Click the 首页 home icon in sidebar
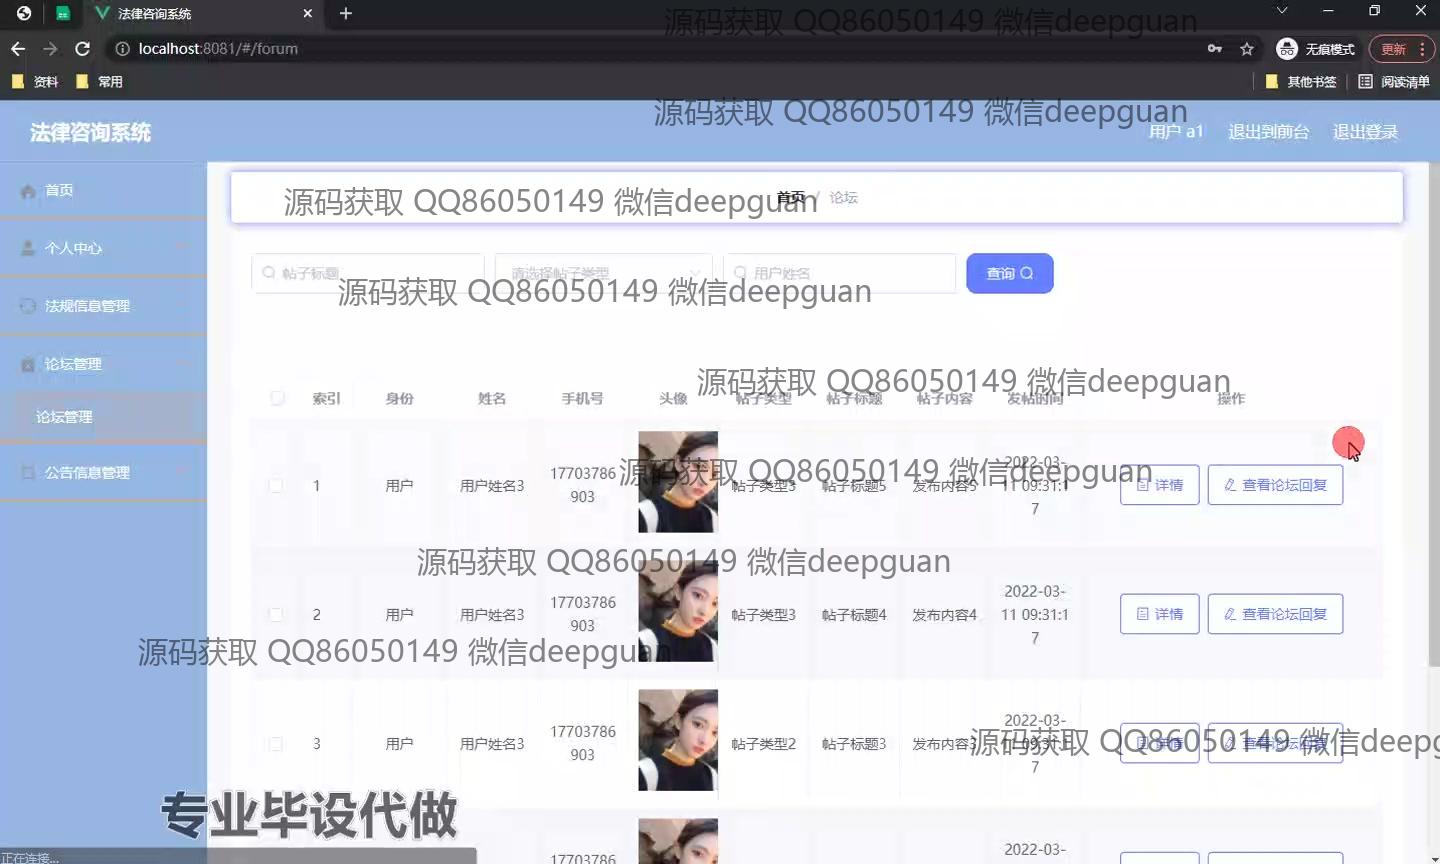The height and width of the screenshot is (864, 1440). [29, 191]
